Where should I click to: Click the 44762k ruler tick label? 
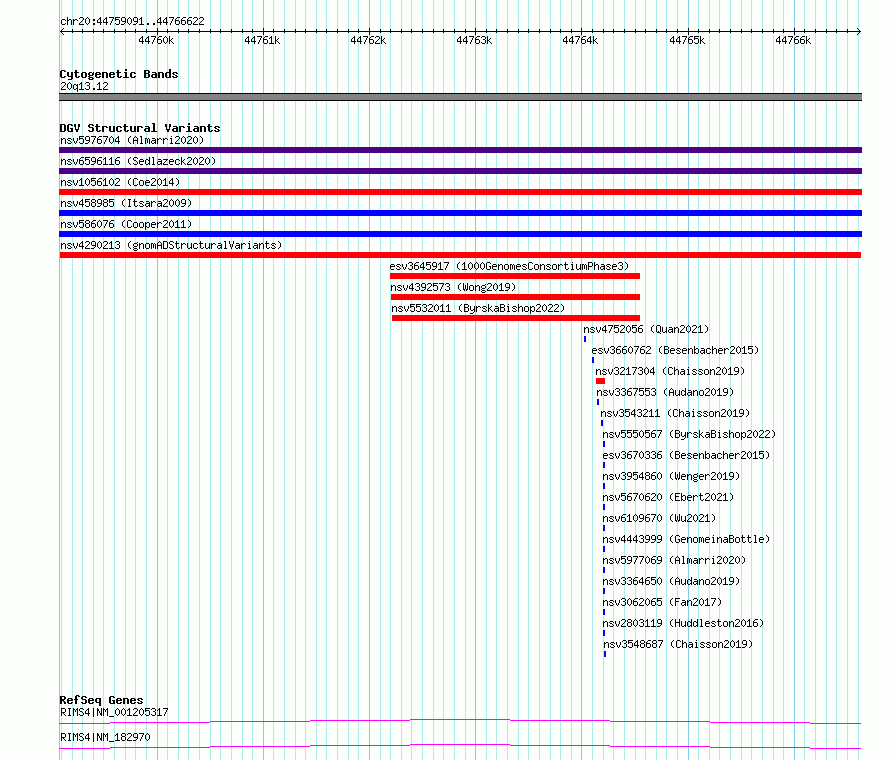(368, 41)
